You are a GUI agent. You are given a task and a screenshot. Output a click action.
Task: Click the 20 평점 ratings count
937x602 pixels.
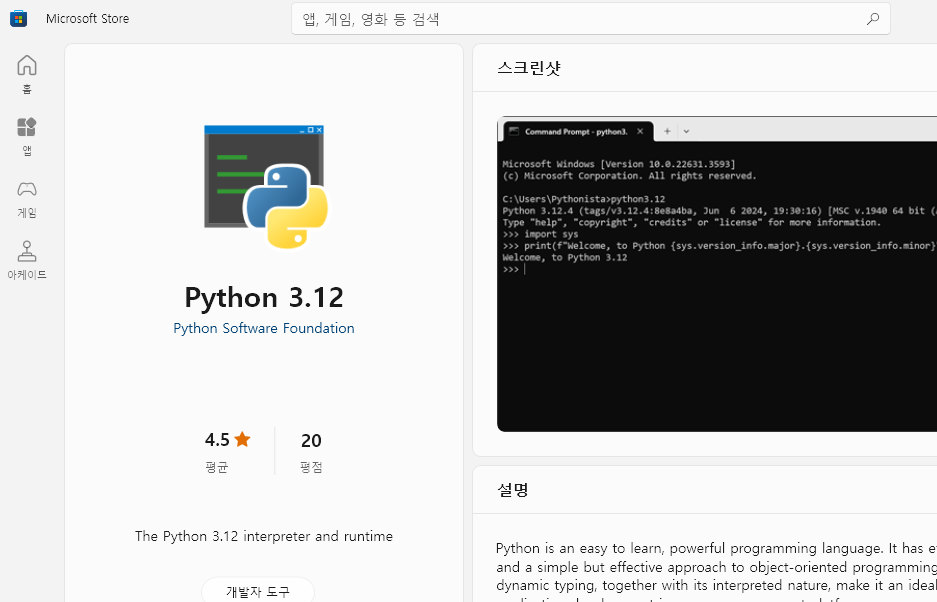pos(311,452)
